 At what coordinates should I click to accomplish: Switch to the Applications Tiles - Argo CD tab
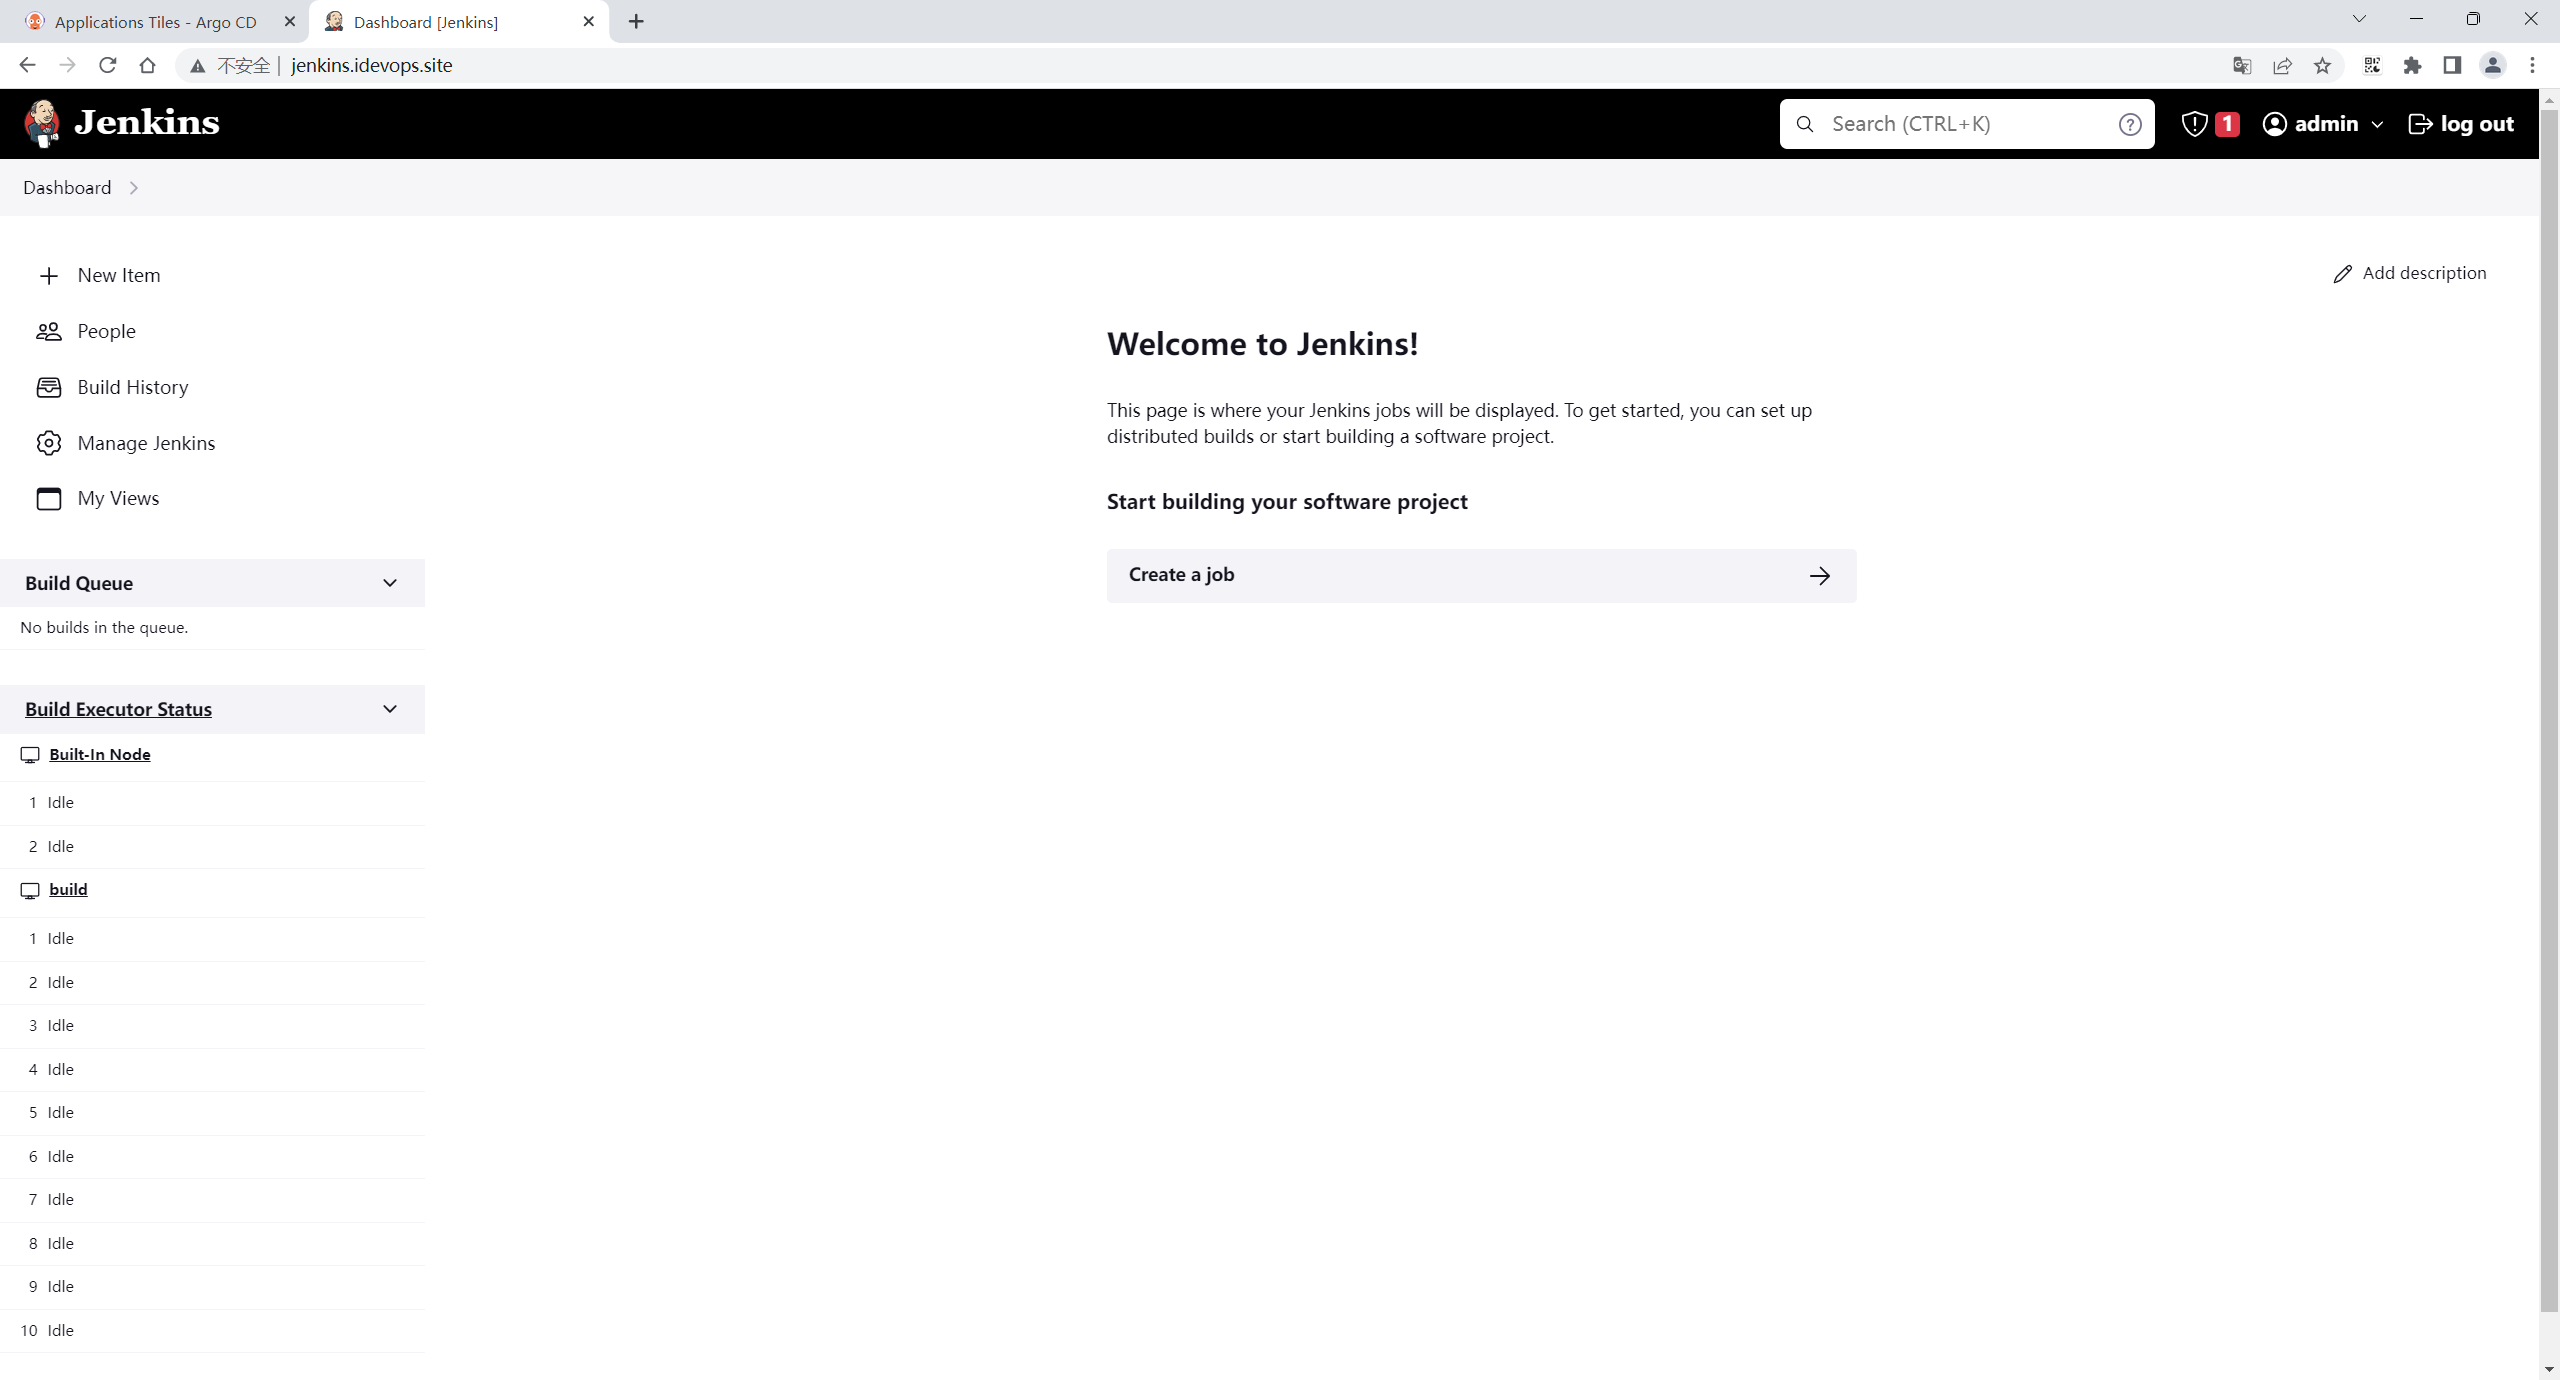point(155,22)
